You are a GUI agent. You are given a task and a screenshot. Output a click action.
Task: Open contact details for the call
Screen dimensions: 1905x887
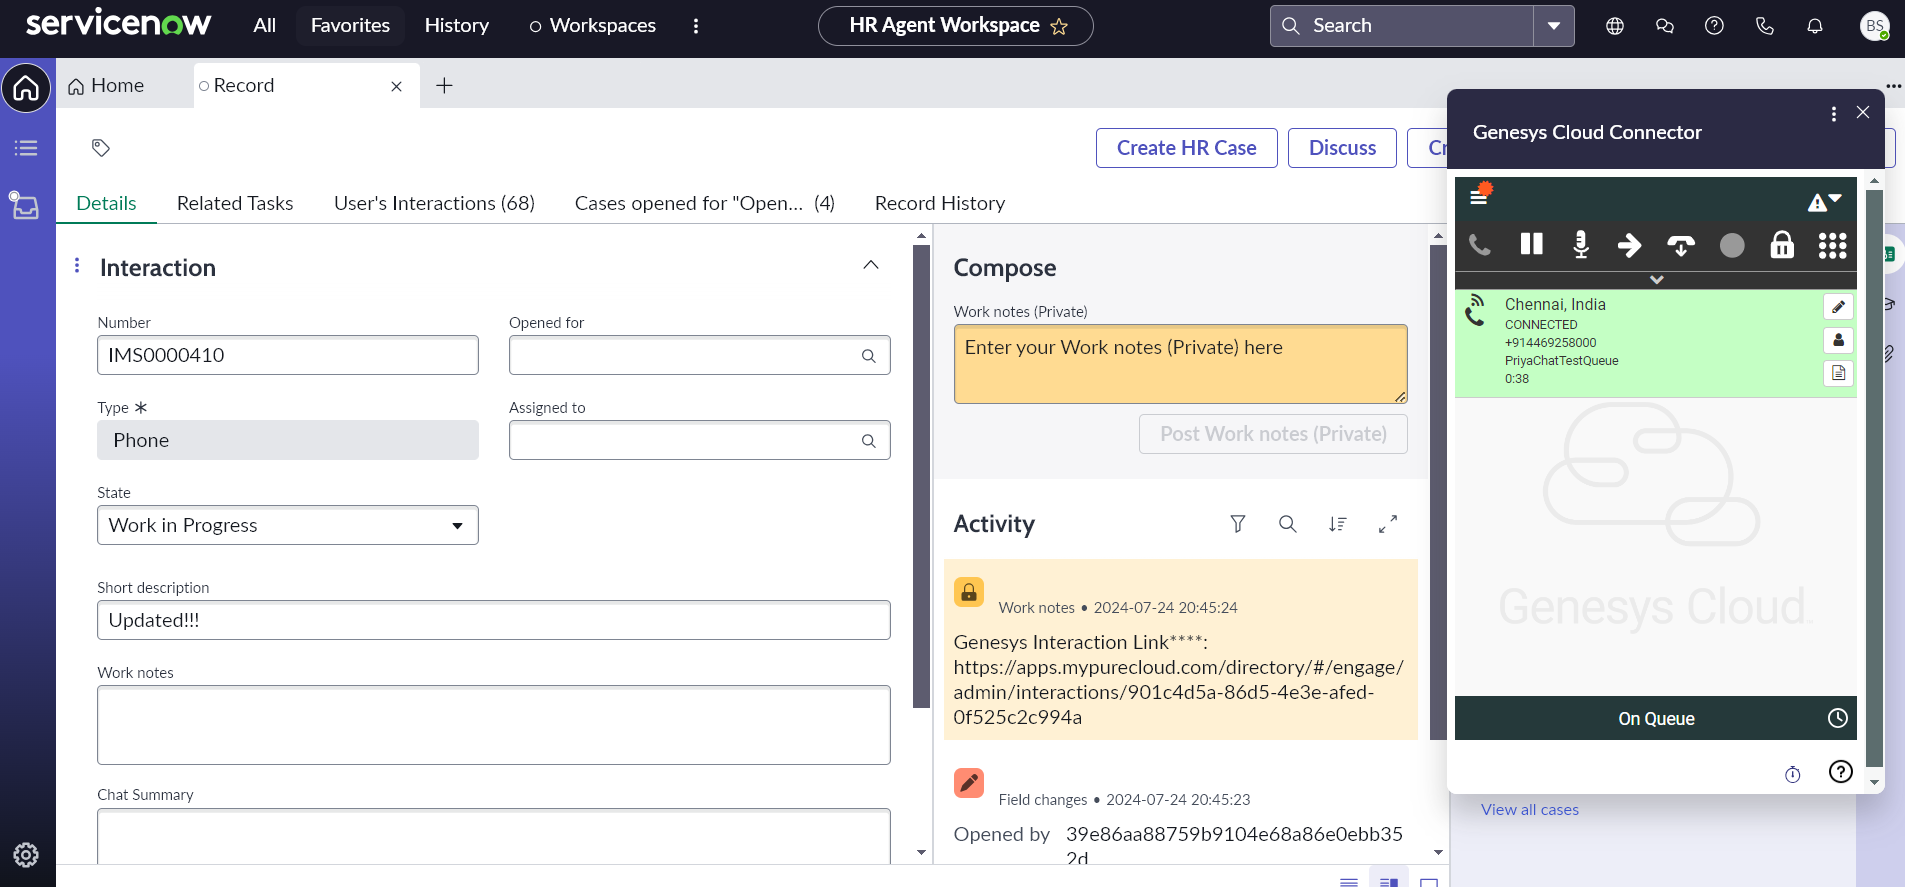[1838, 340]
